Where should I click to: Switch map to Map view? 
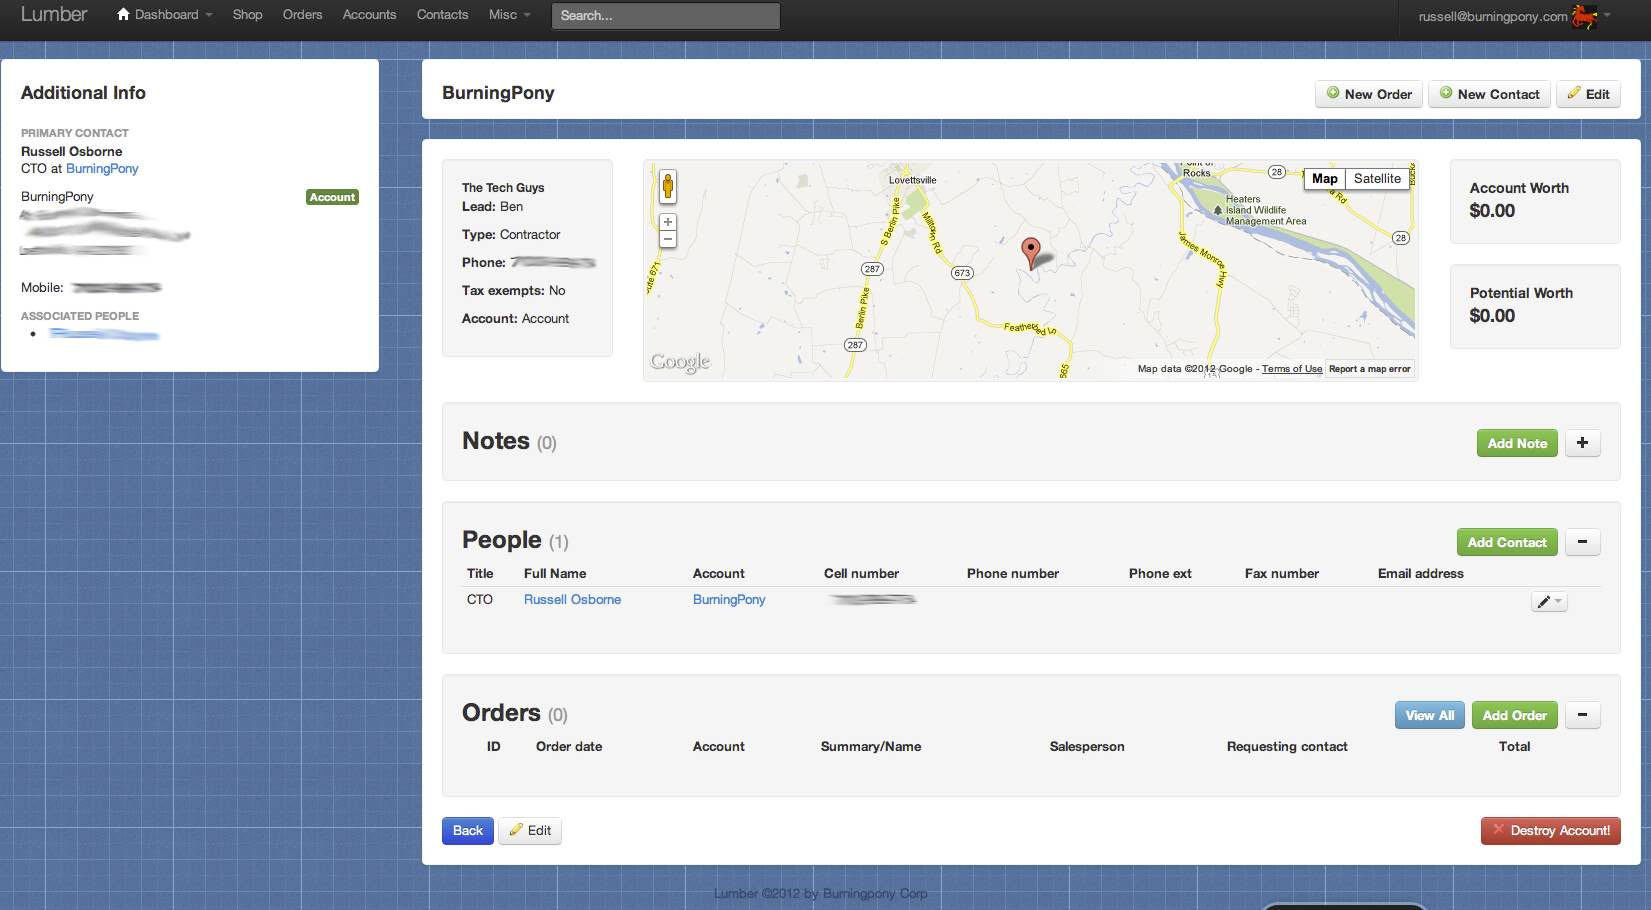pyautogui.click(x=1324, y=179)
